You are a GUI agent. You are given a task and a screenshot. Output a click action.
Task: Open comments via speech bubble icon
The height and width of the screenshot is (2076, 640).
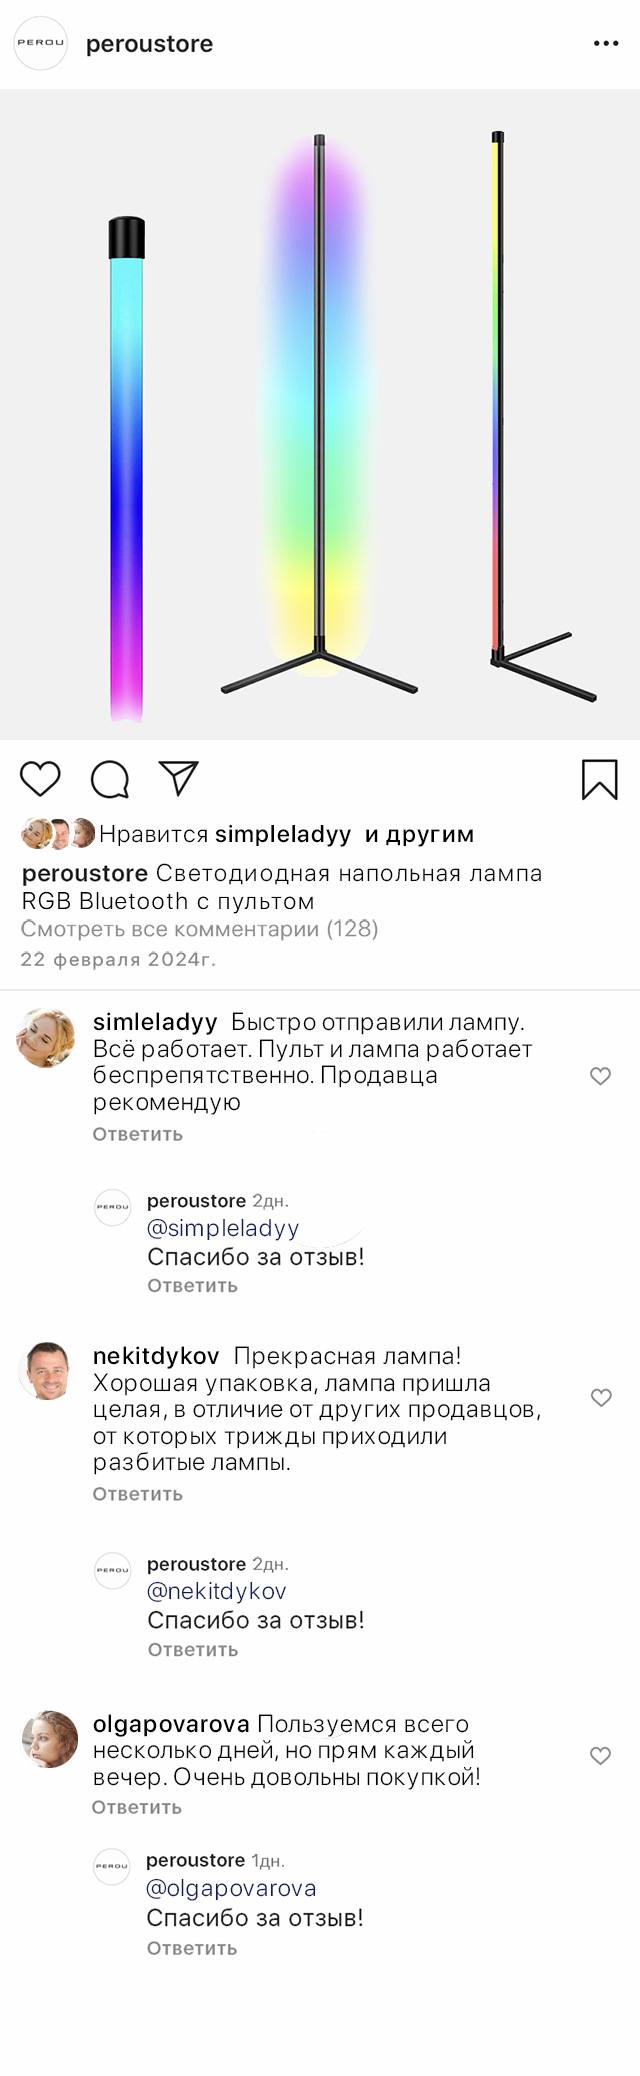110,780
